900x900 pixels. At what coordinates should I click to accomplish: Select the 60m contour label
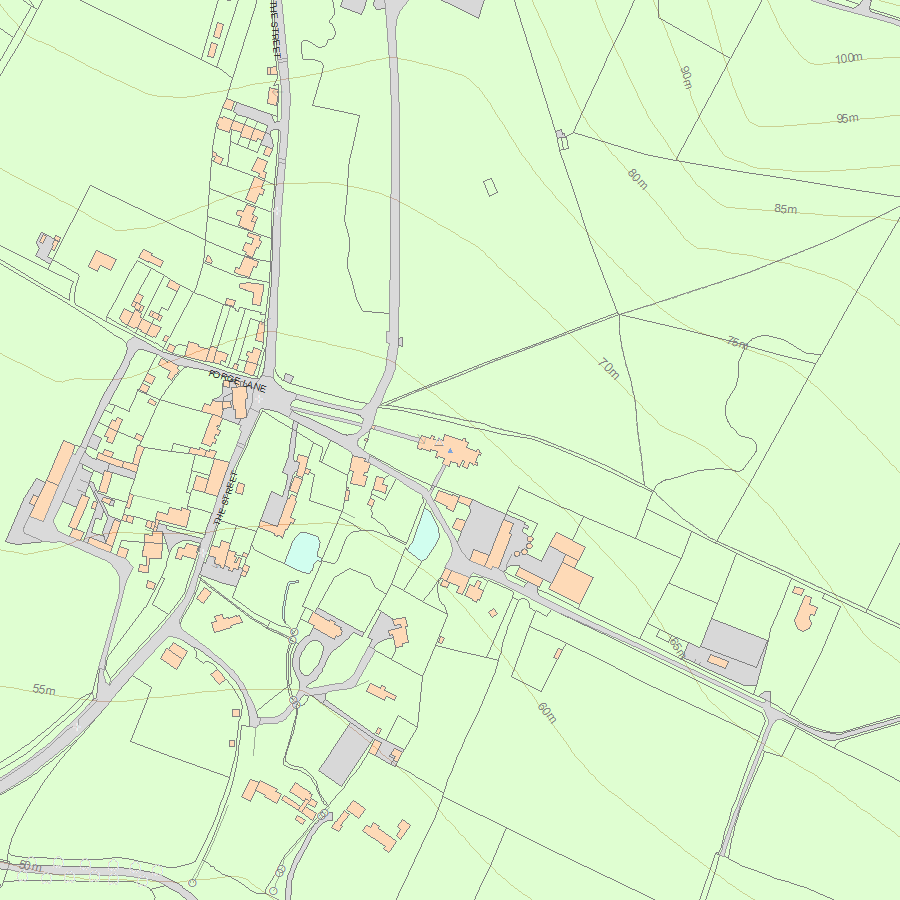pyautogui.click(x=547, y=712)
